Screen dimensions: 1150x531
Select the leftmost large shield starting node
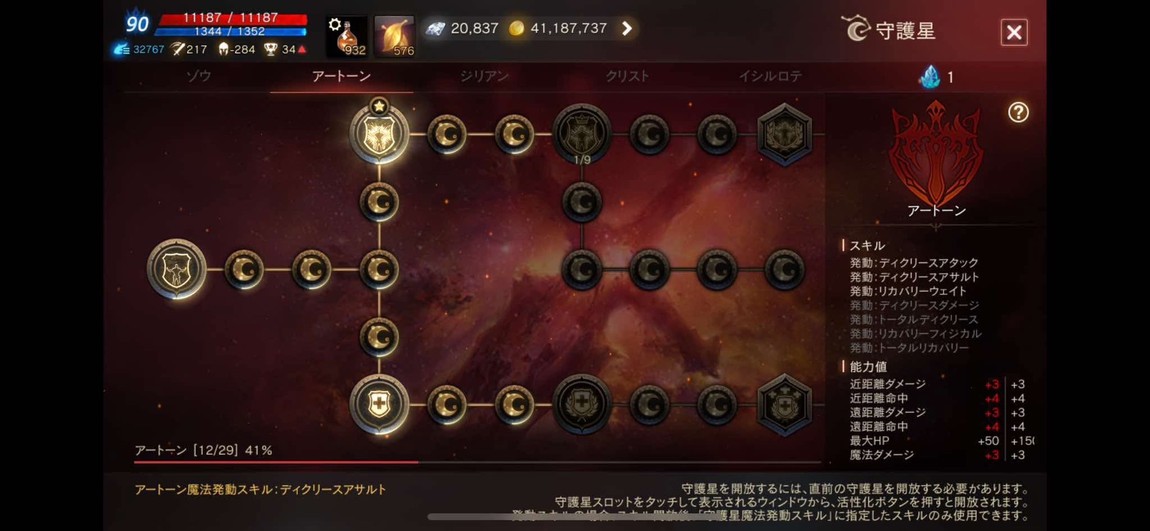177,268
